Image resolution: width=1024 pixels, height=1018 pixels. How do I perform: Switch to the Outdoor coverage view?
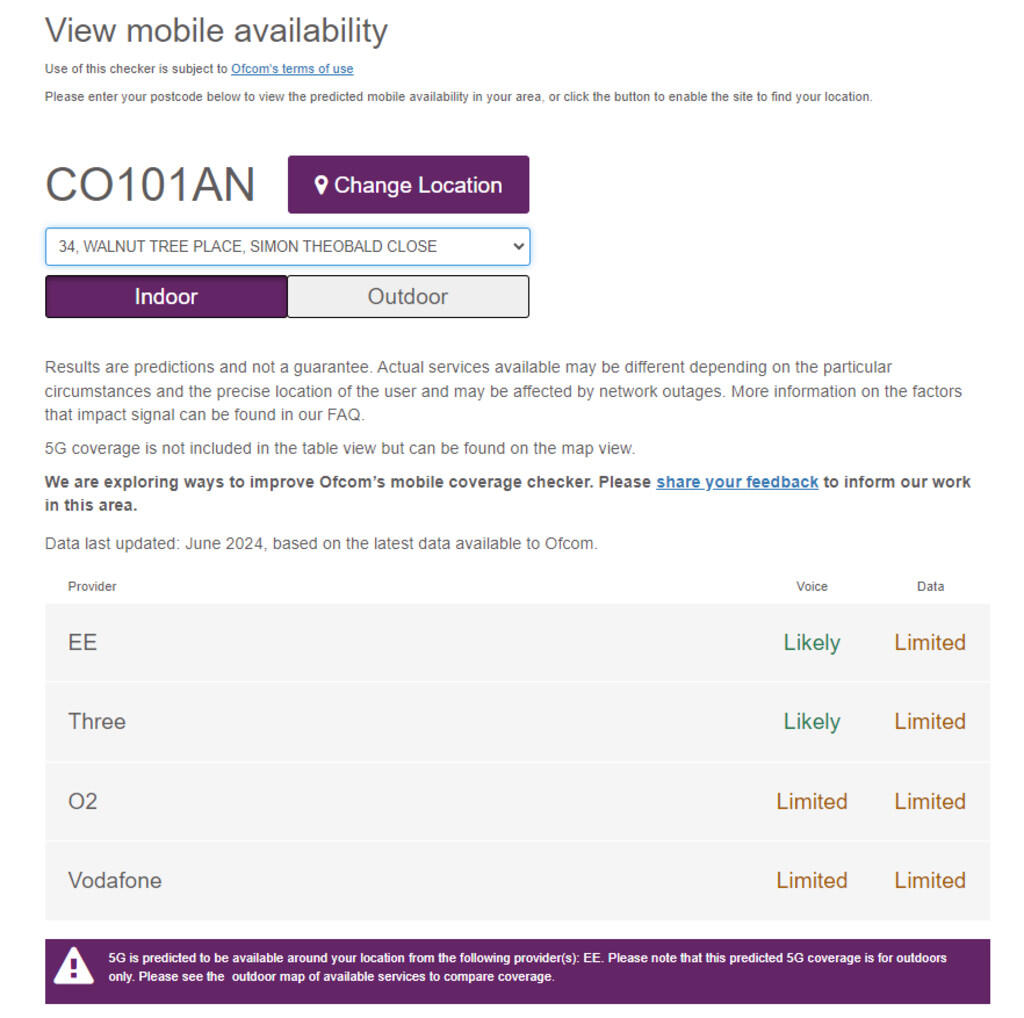click(x=408, y=296)
